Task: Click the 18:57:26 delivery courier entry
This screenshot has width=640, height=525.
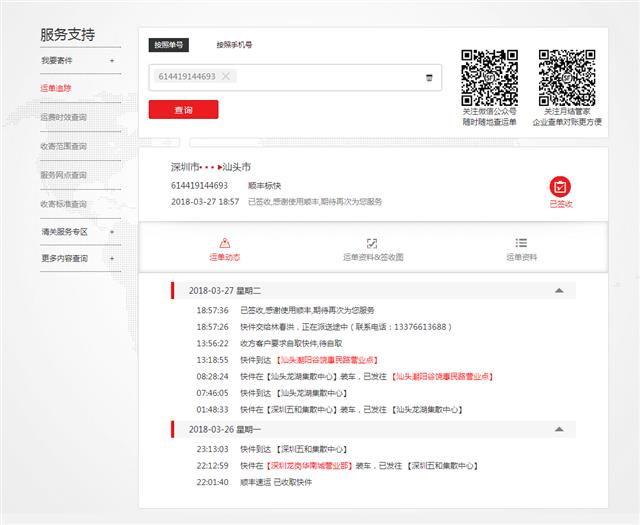Action: tap(324, 327)
